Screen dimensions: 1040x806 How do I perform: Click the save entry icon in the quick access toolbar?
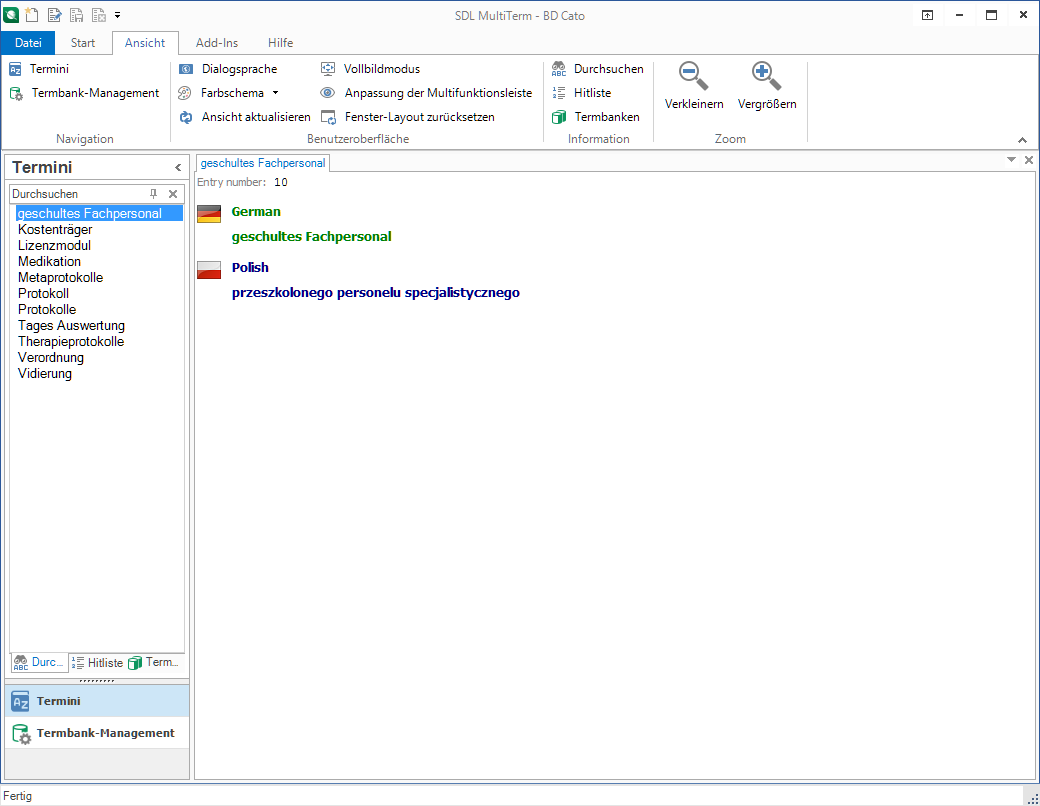point(76,15)
